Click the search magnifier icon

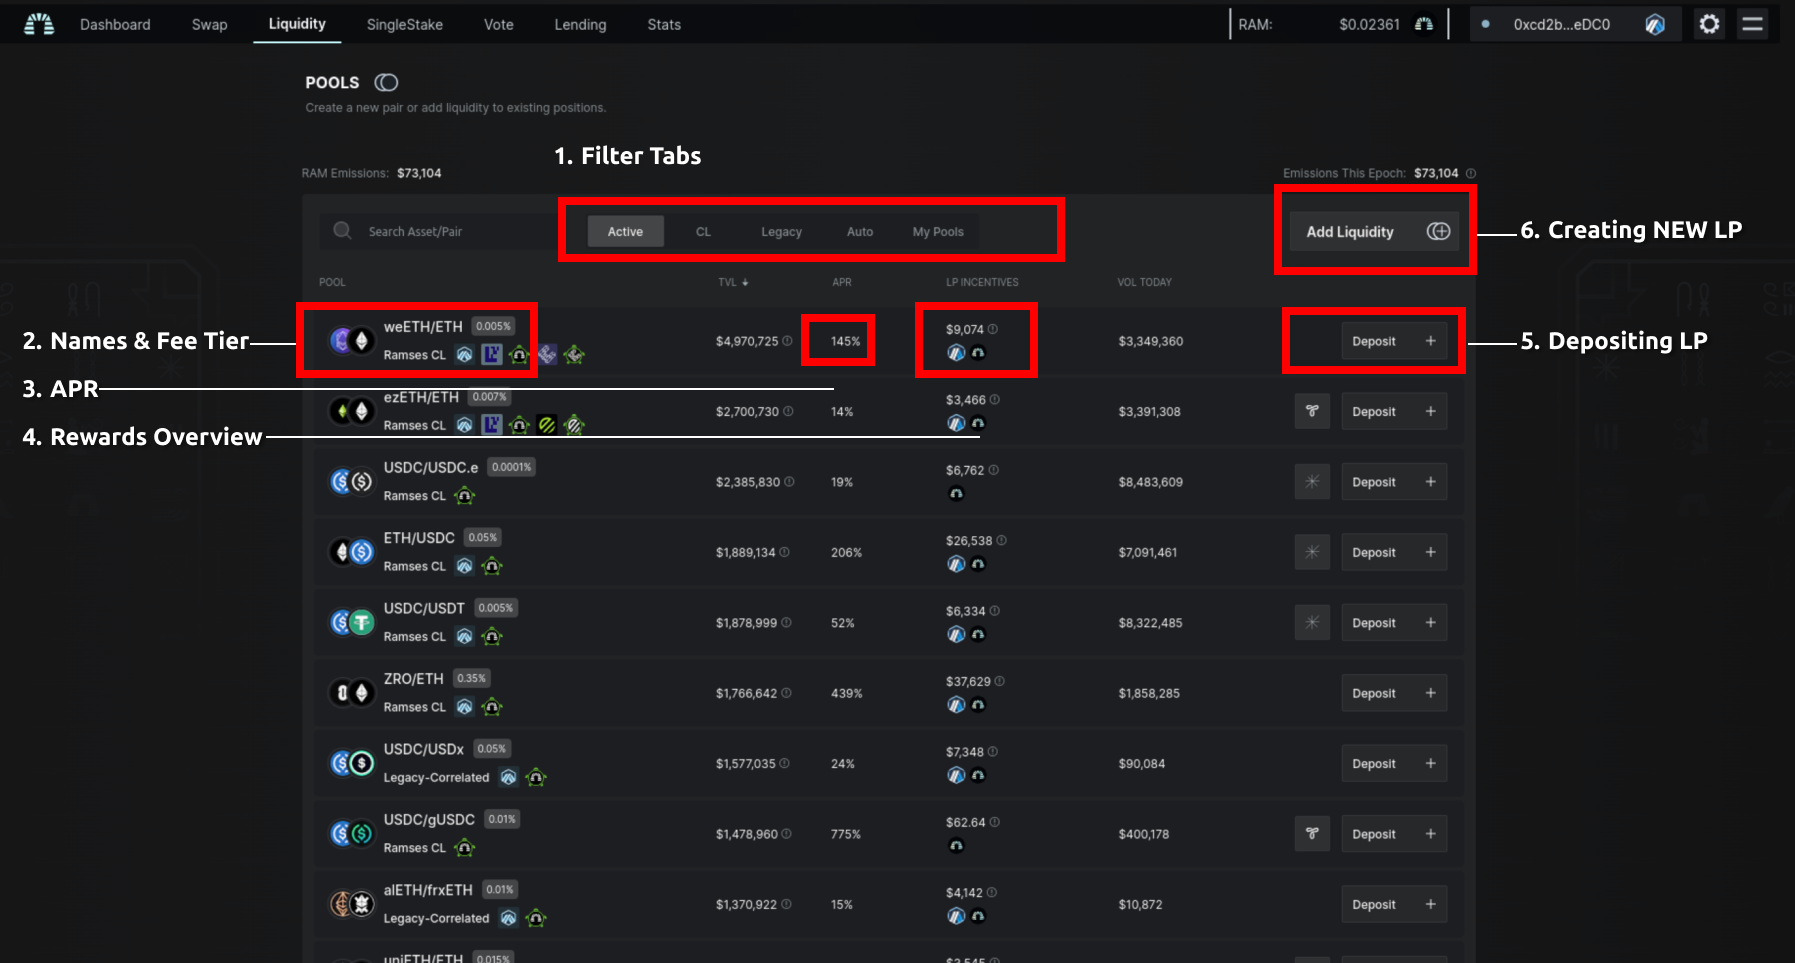(x=342, y=230)
